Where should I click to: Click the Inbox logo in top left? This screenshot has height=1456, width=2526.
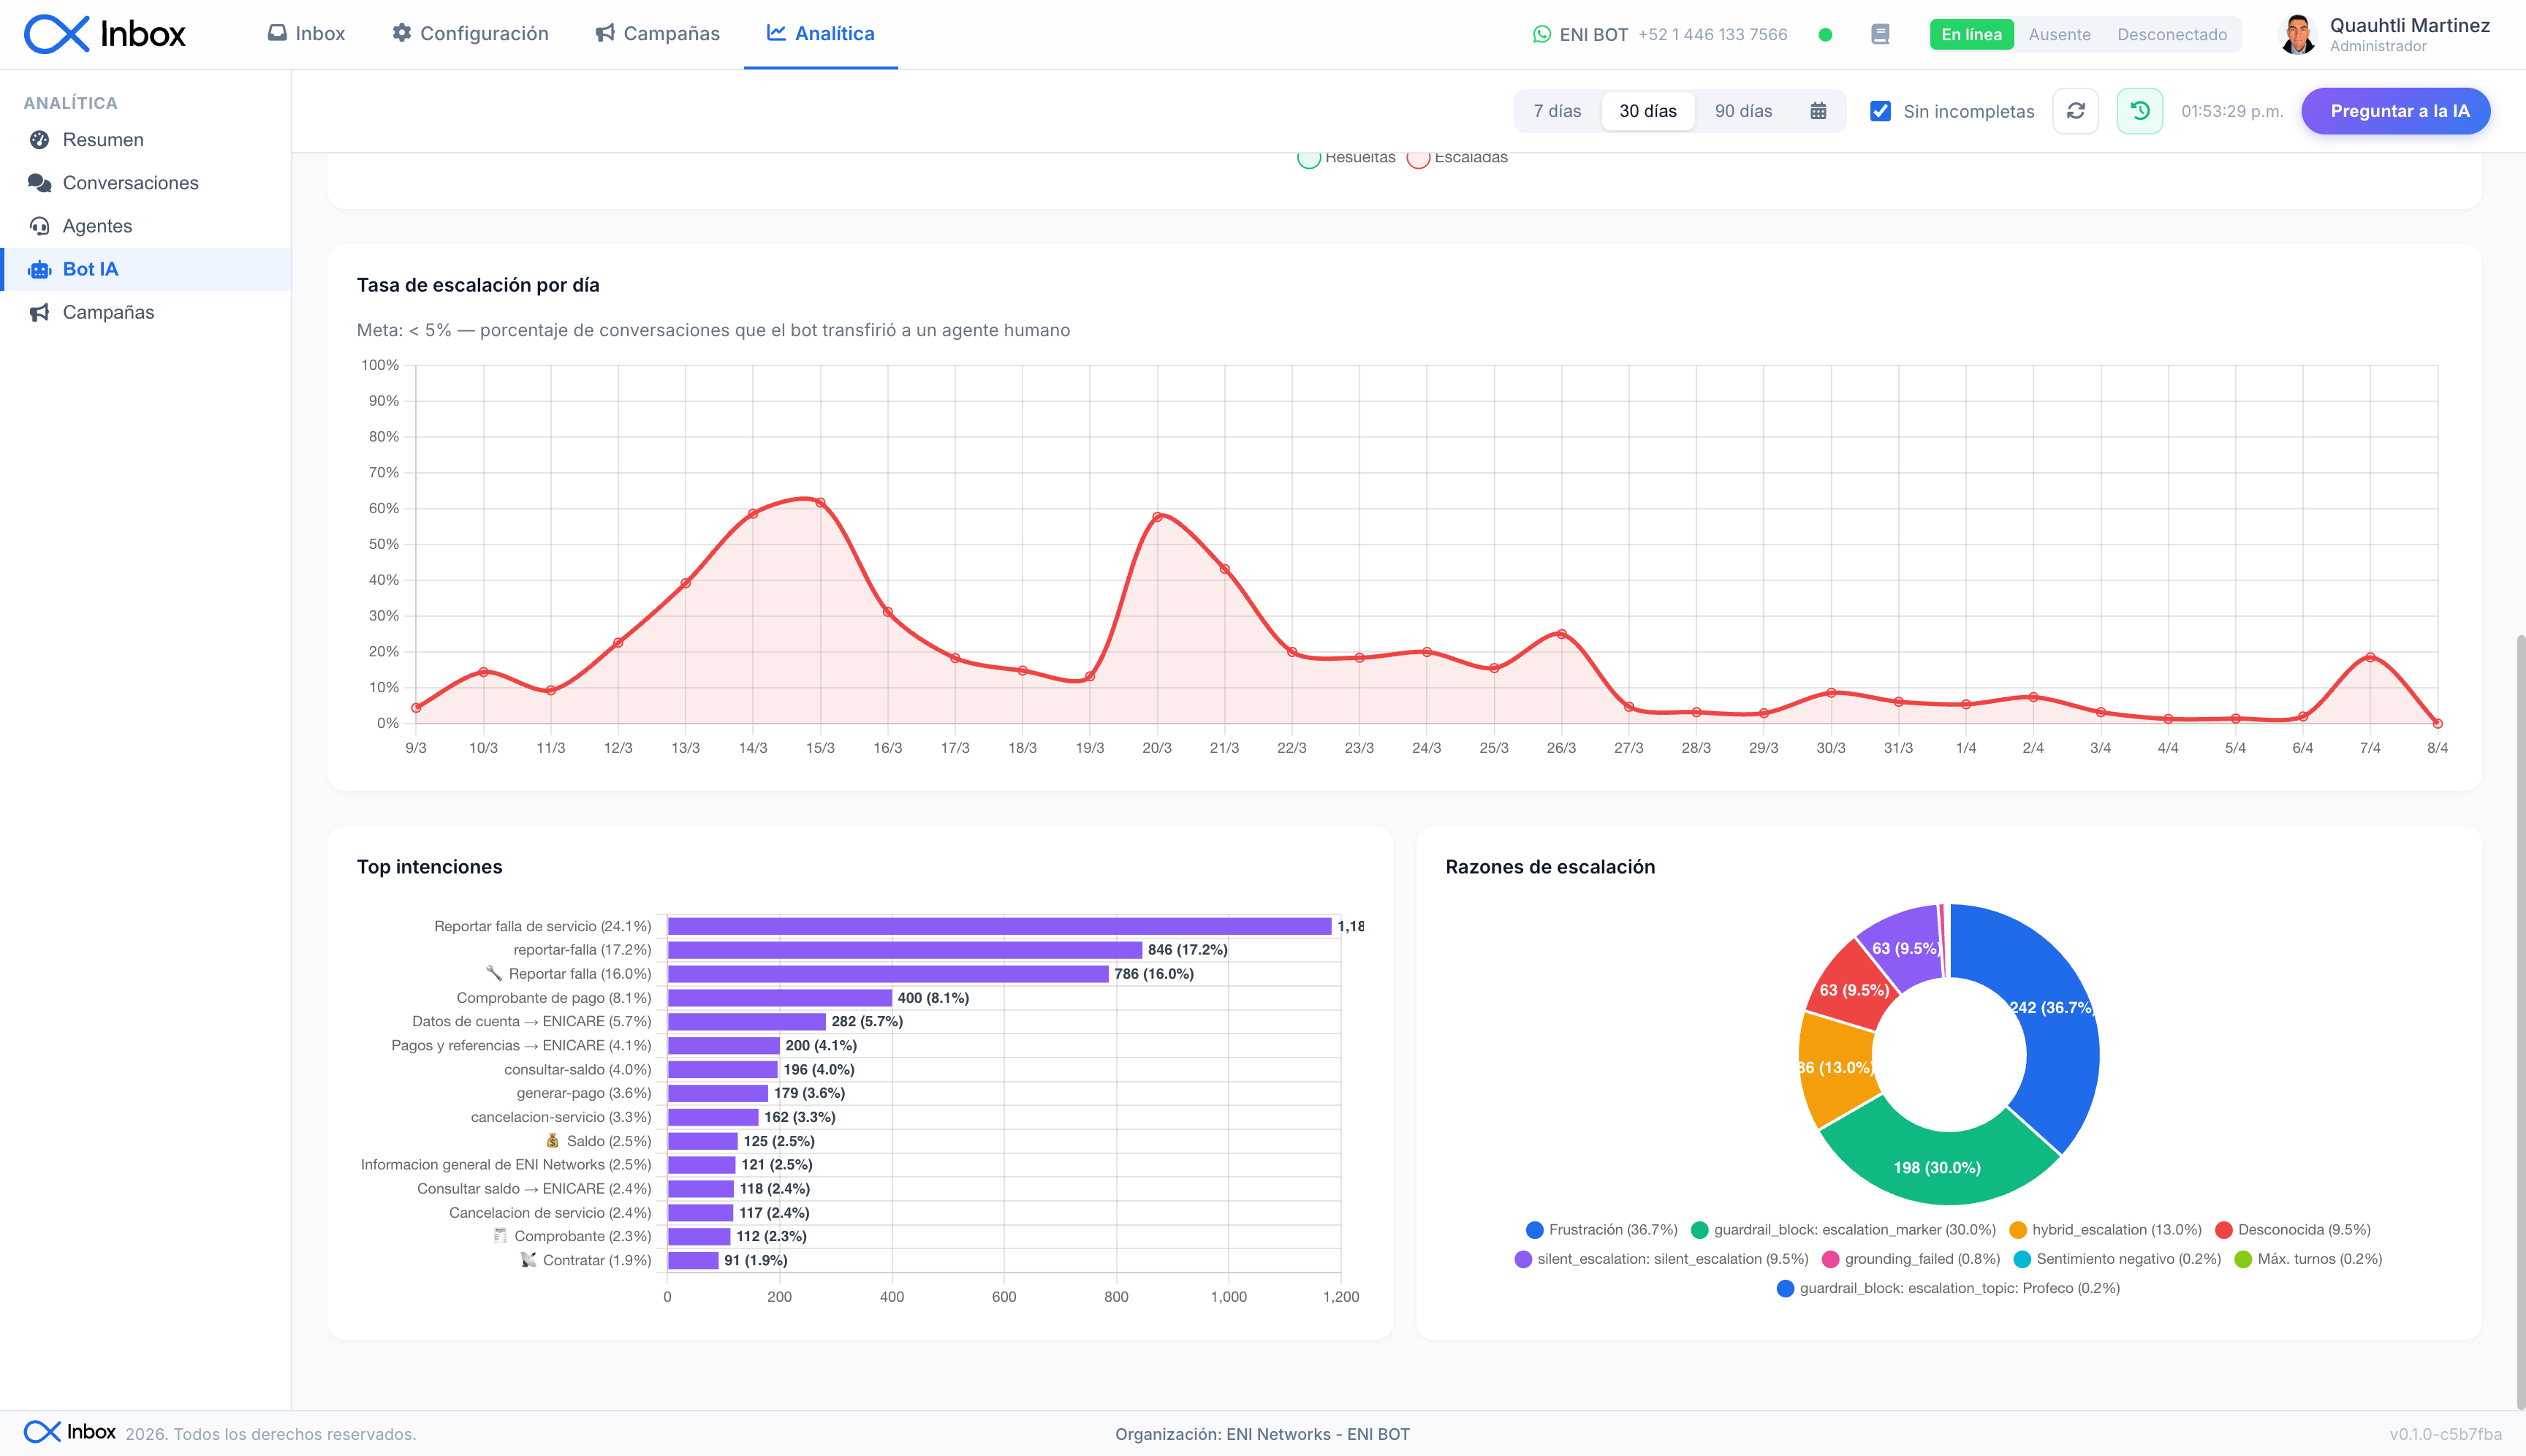[x=105, y=34]
